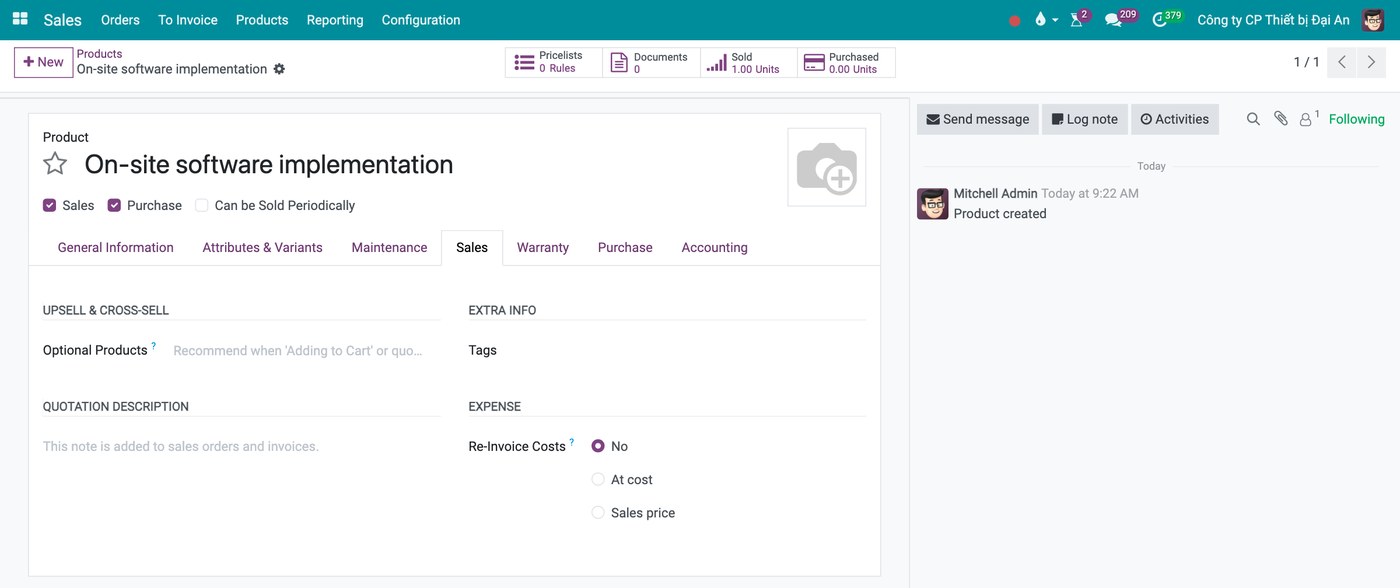This screenshot has height=588, width=1400.
Task: Click the Products breadcrumb link
Action: (99, 54)
